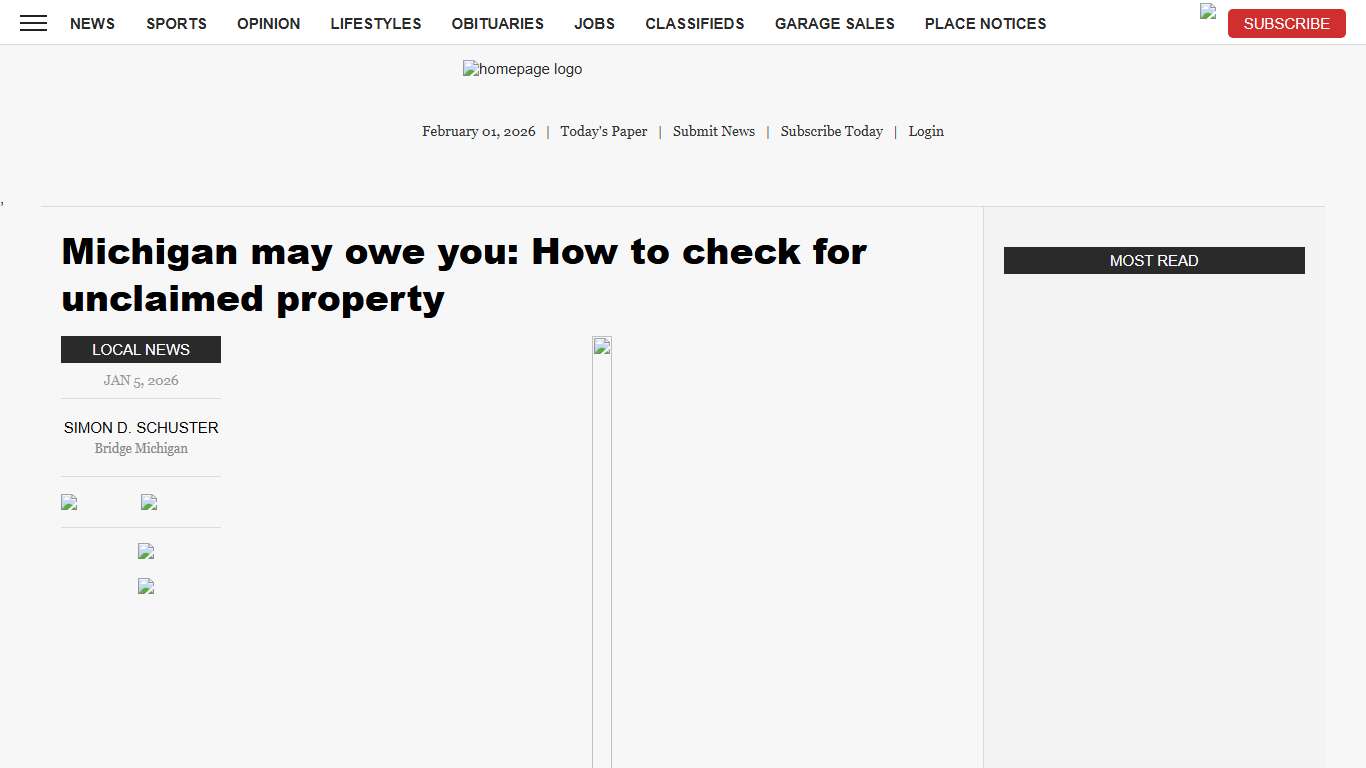
Task: Go to the OBITUARIES section
Action: [497, 23]
